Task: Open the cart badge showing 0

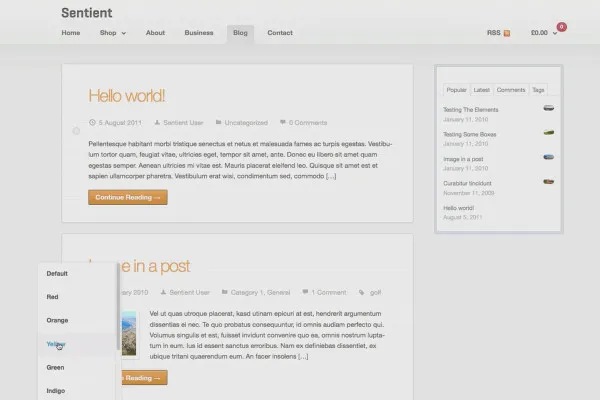Action: [561, 27]
